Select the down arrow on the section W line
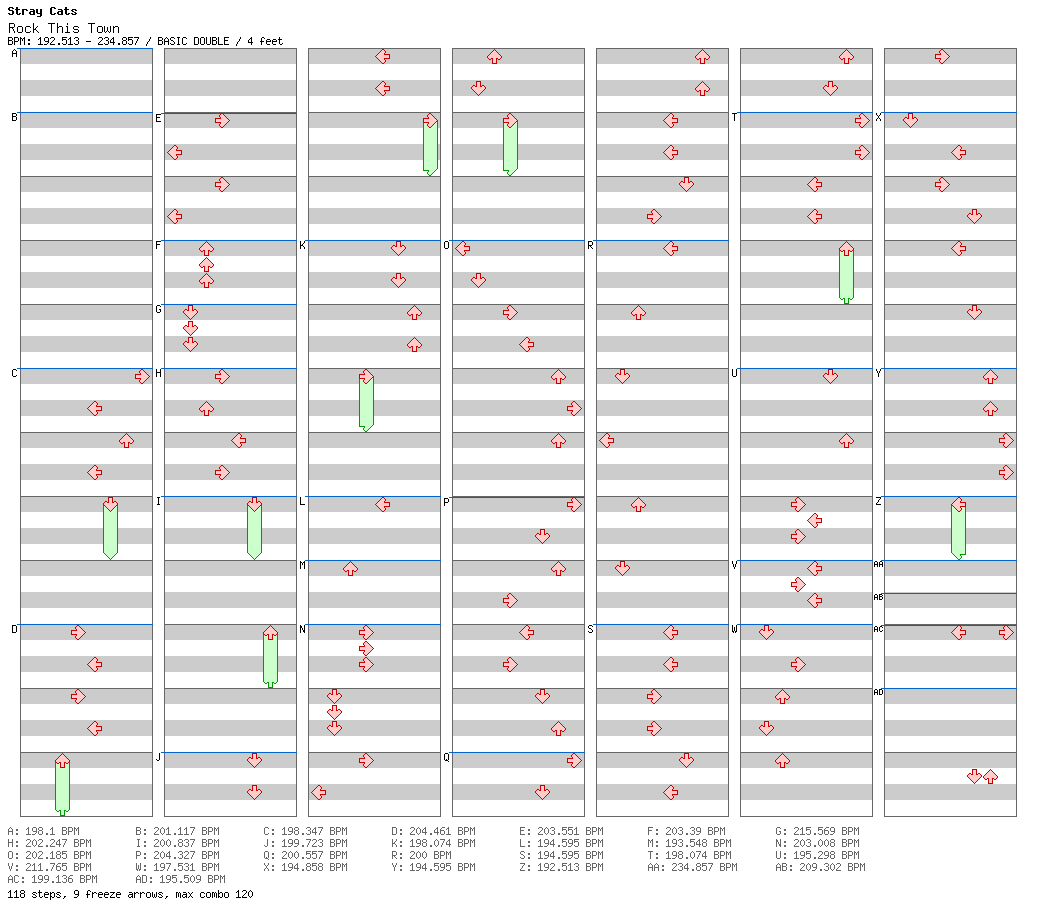Viewport: 1040px width, 924px height. point(766,633)
